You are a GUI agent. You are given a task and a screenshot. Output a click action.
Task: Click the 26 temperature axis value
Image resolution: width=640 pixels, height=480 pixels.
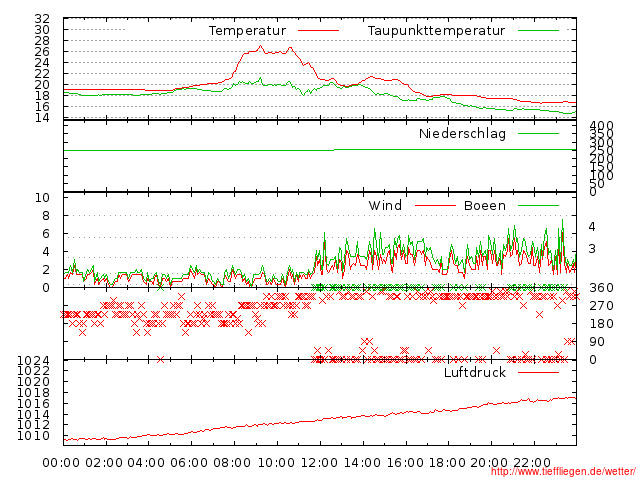pos(42,51)
